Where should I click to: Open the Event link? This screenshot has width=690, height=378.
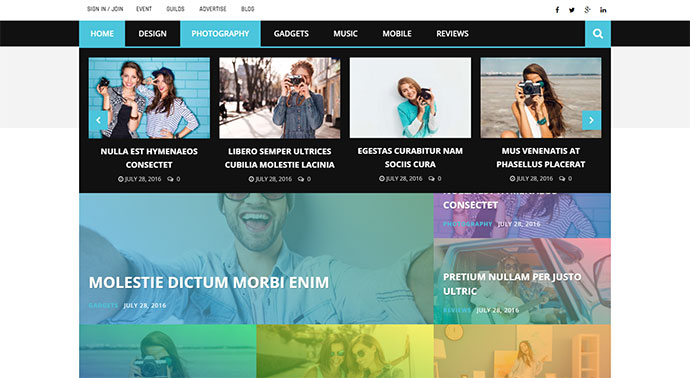(144, 9)
